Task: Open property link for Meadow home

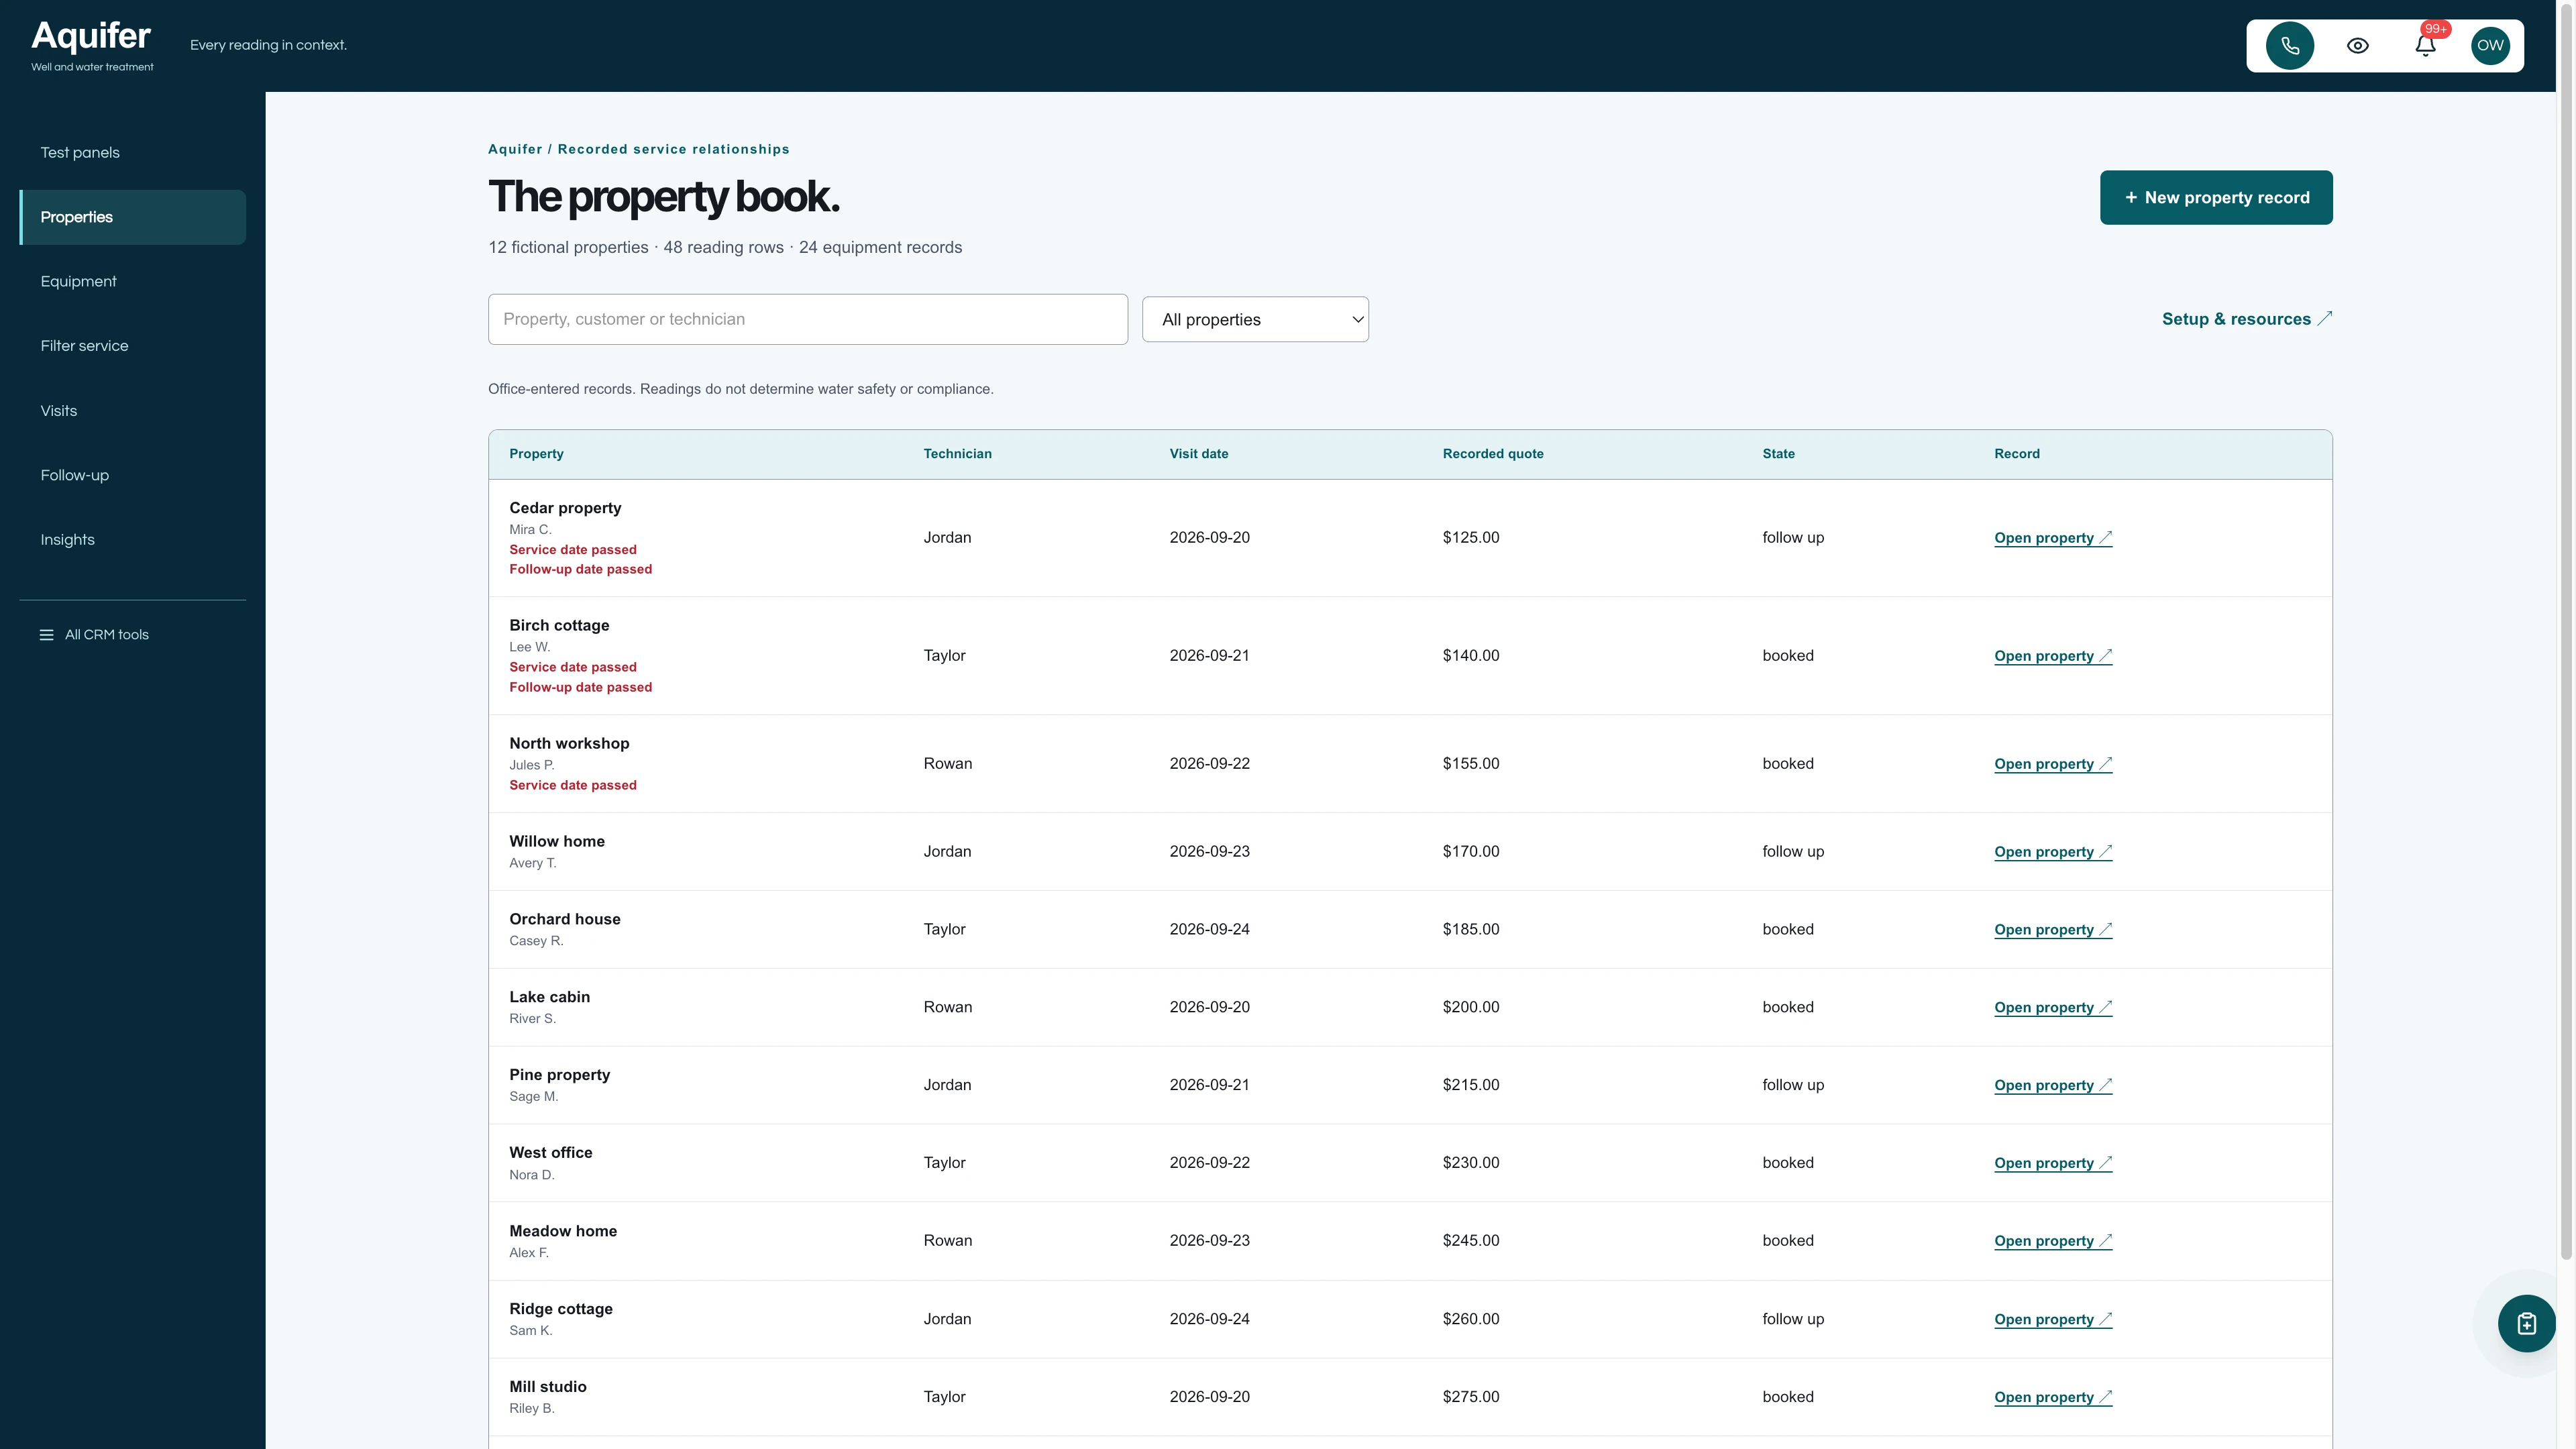Action: click(2053, 1241)
